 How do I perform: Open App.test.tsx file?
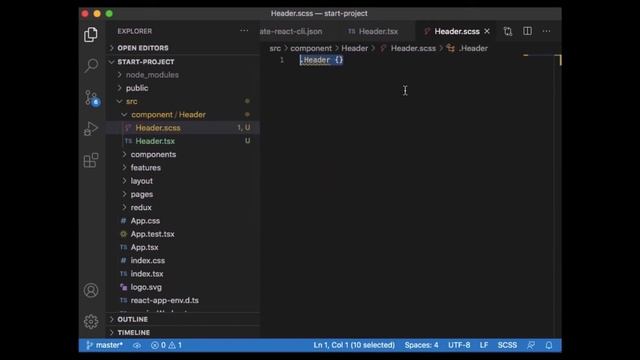pyautogui.click(x=182, y=234)
